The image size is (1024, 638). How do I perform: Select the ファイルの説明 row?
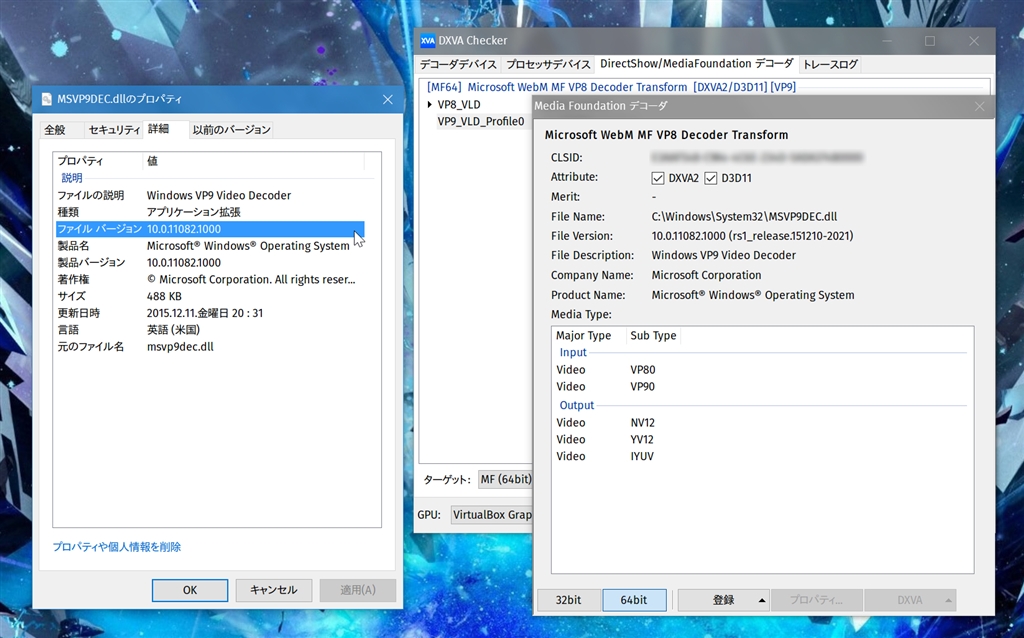tap(210, 195)
